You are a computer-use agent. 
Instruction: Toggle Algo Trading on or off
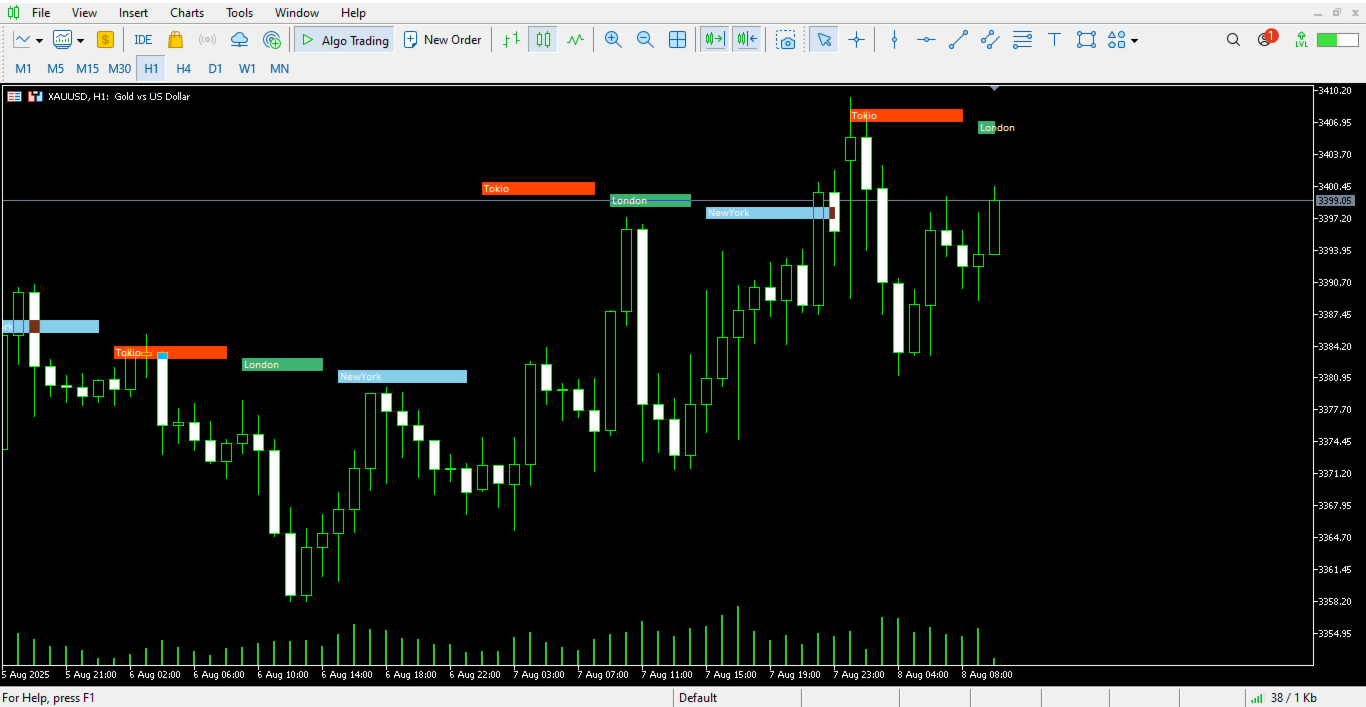pos(344,40)
